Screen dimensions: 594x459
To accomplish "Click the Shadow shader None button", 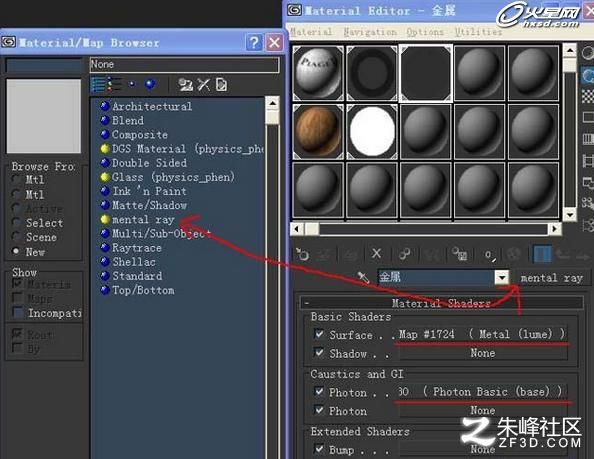I will [483, 353].
